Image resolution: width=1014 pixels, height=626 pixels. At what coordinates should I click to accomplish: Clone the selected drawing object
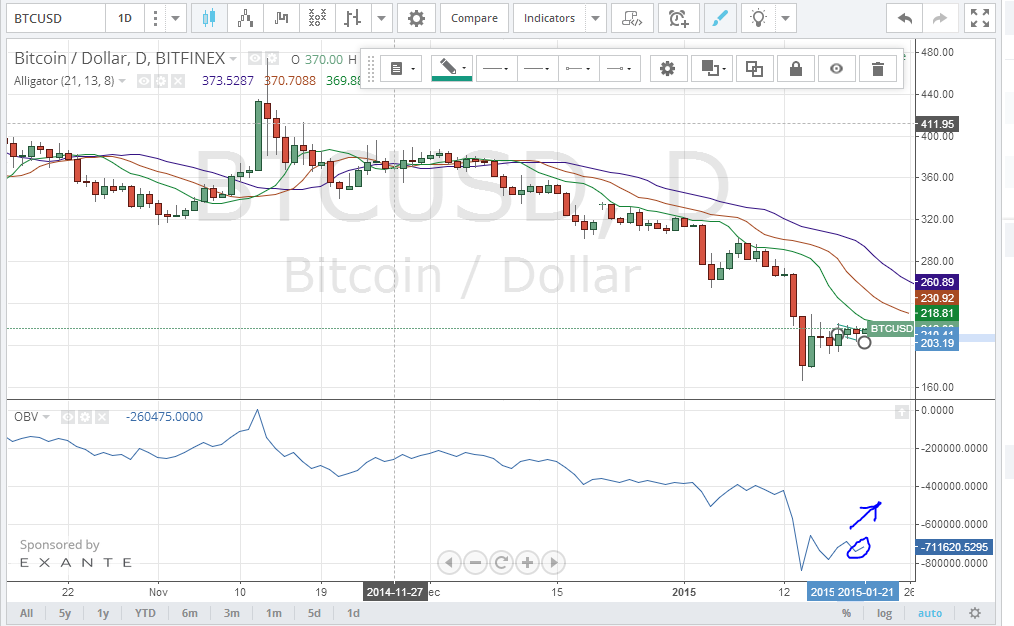pyautogui.click(x=754, y=68)
